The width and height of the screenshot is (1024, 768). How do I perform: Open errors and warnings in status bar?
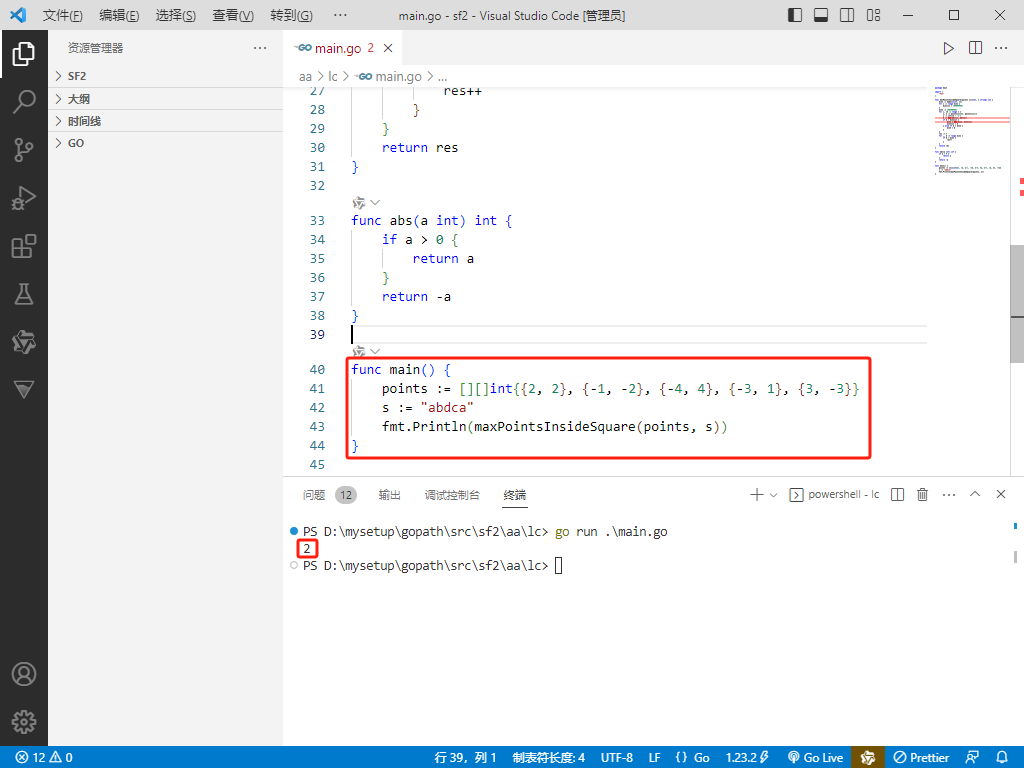pos(44,758)
